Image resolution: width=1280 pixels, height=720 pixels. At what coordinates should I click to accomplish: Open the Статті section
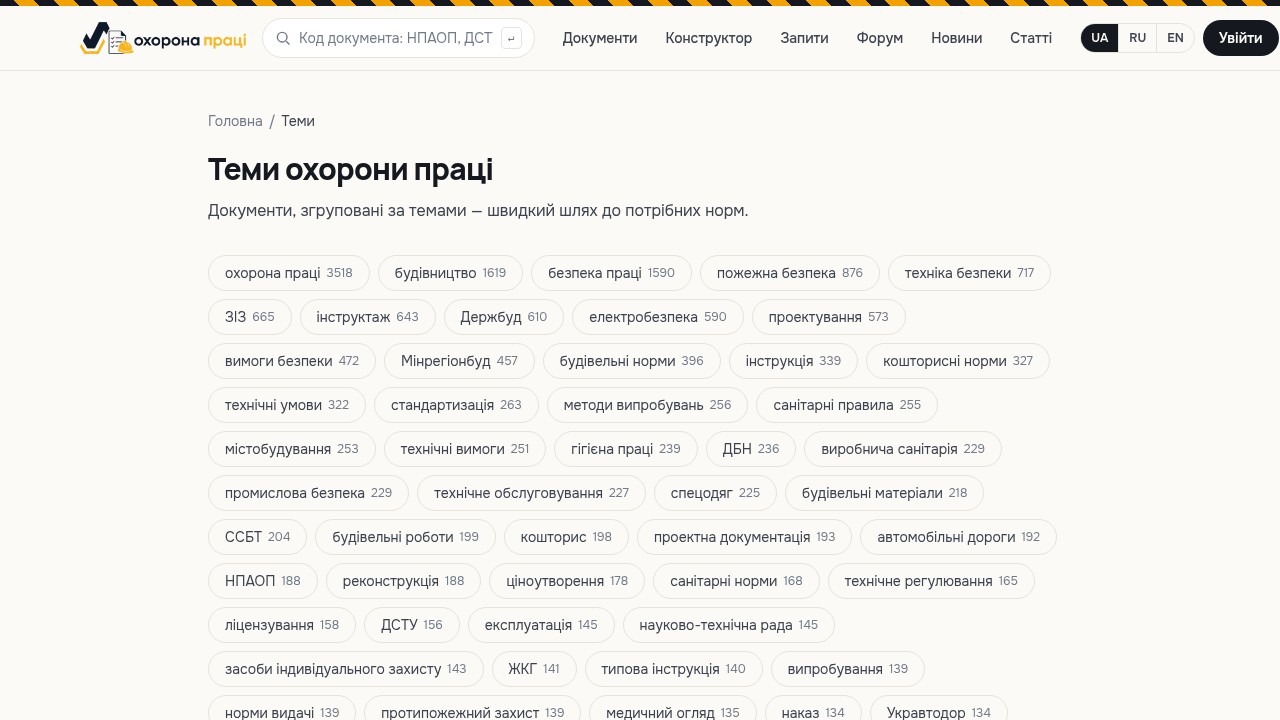(1031, 38)
